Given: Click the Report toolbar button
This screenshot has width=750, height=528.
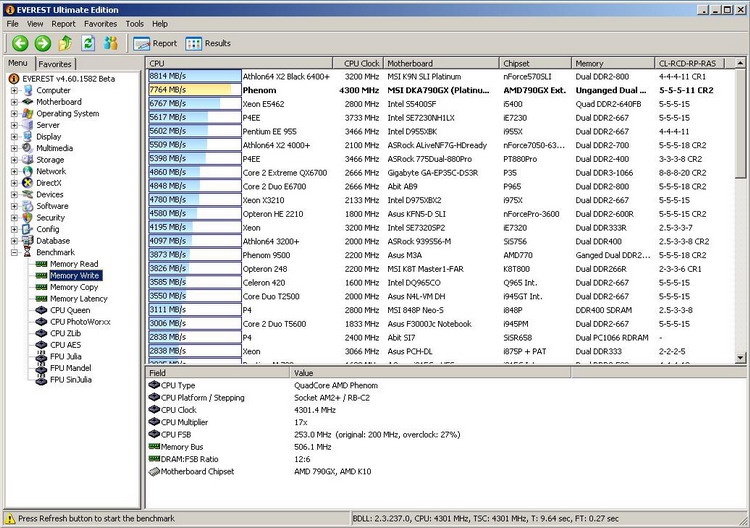Looking at the screenshot, I should 155,44.
